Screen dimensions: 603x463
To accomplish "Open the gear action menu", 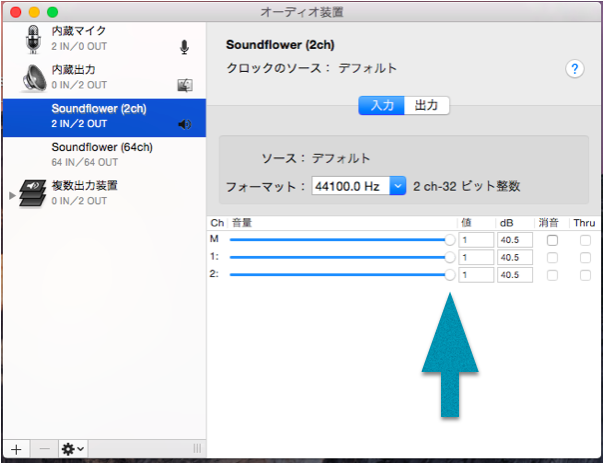I will 73,449.
